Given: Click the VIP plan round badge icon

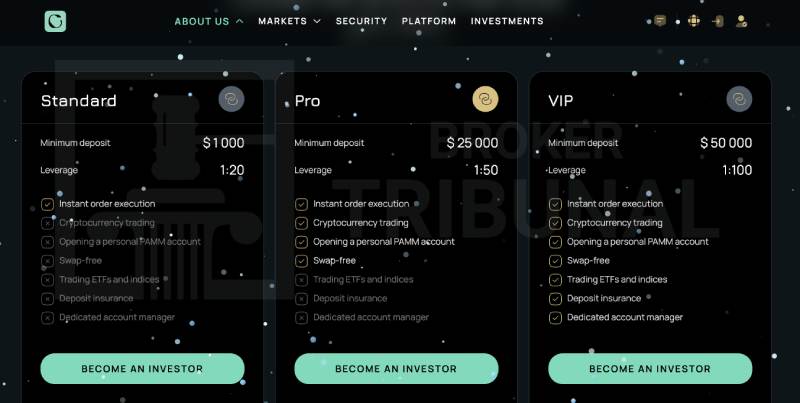Looking at the screenshot, I should (x=739, y=100).
